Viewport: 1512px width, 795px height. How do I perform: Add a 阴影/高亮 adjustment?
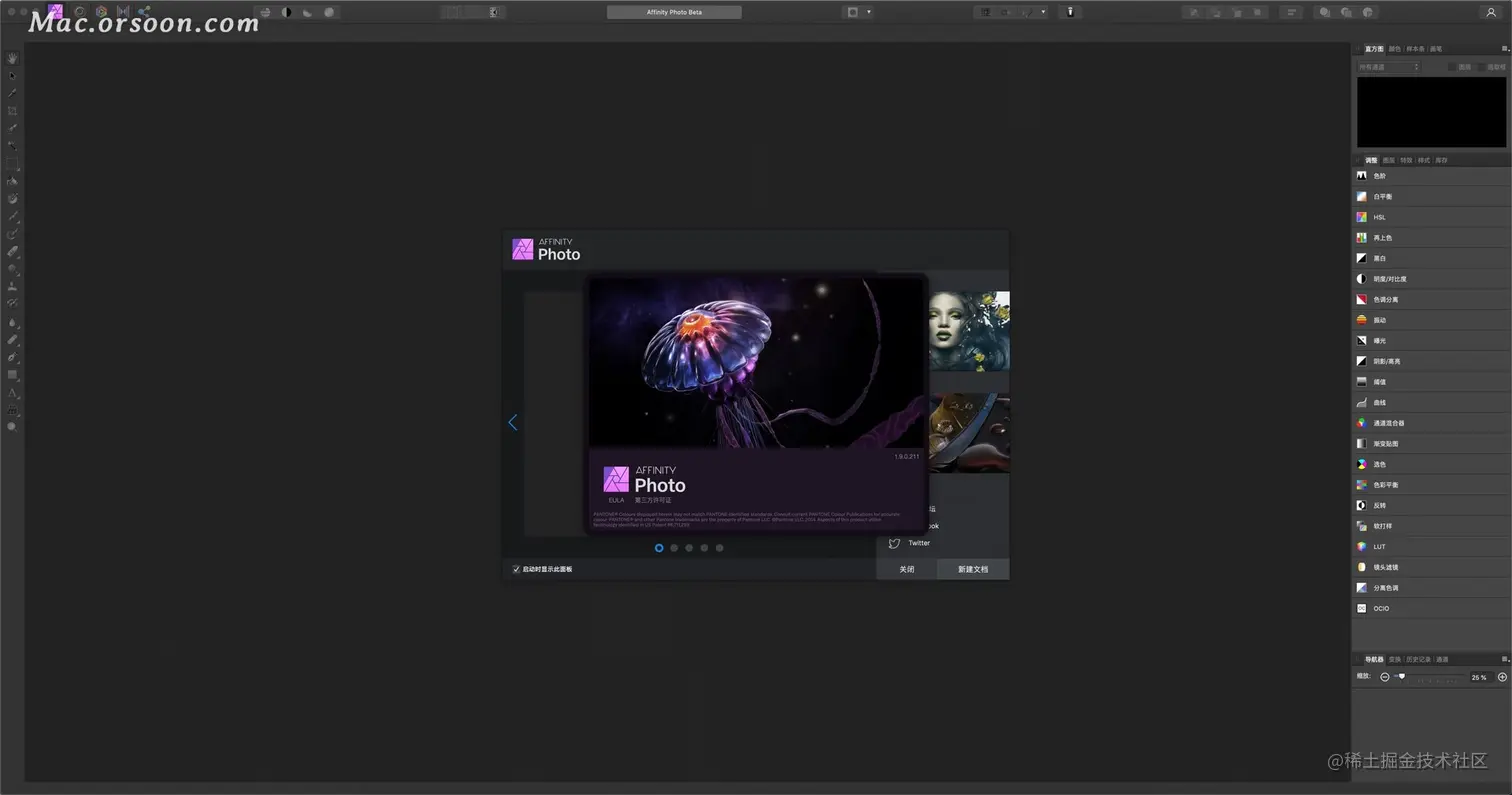1431,361
